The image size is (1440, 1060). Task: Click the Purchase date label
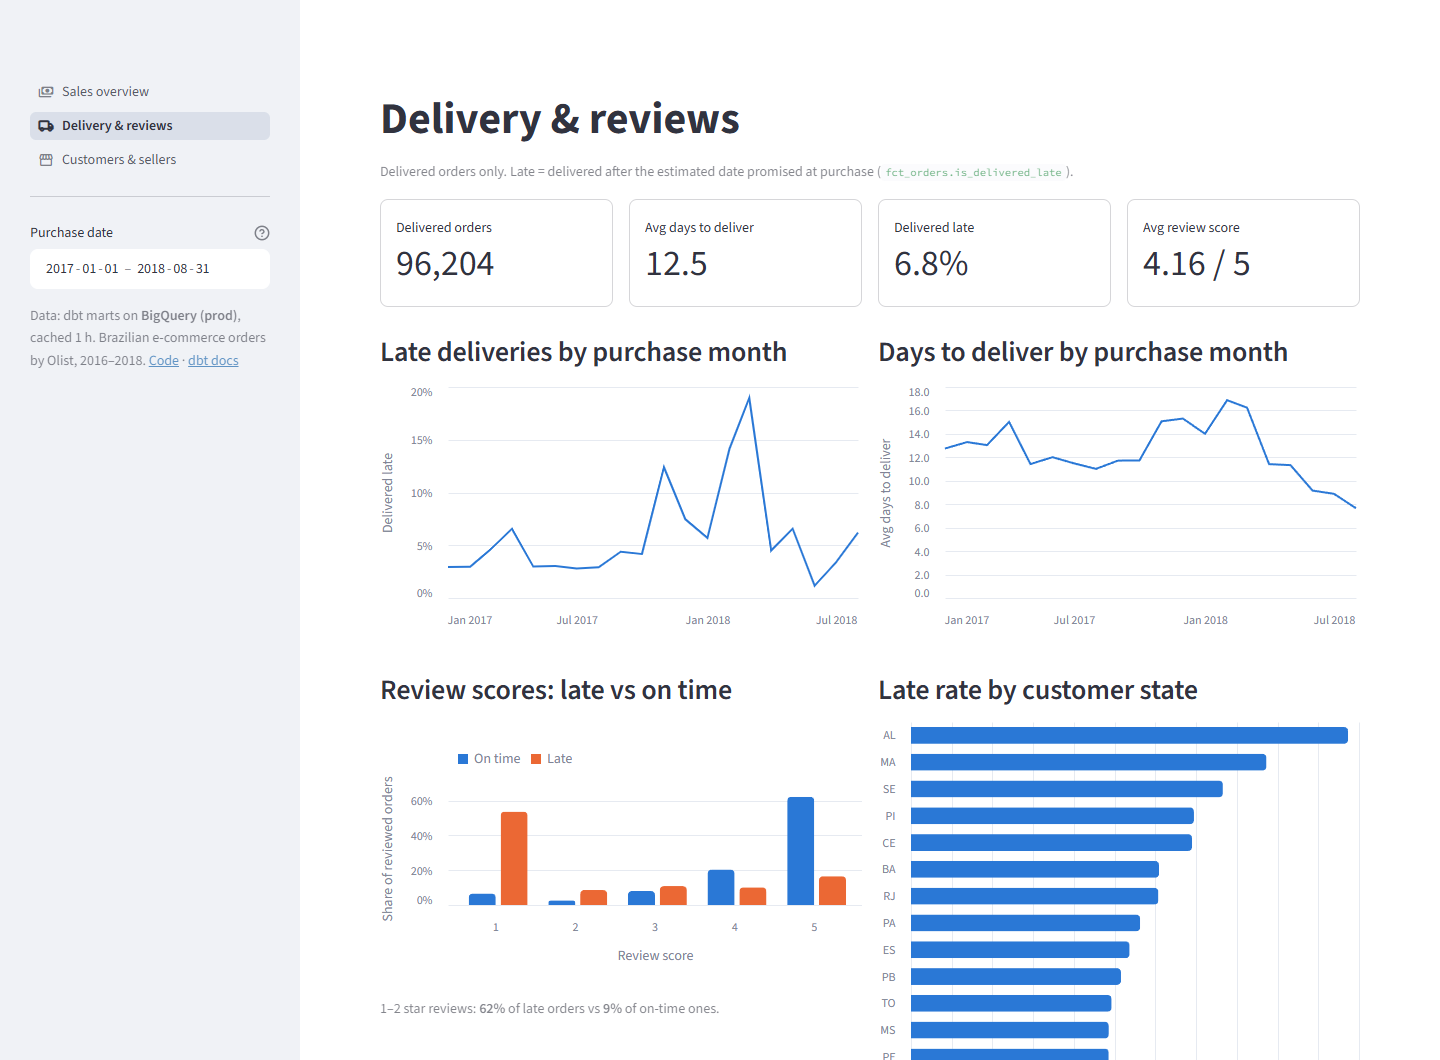(71, 233)
